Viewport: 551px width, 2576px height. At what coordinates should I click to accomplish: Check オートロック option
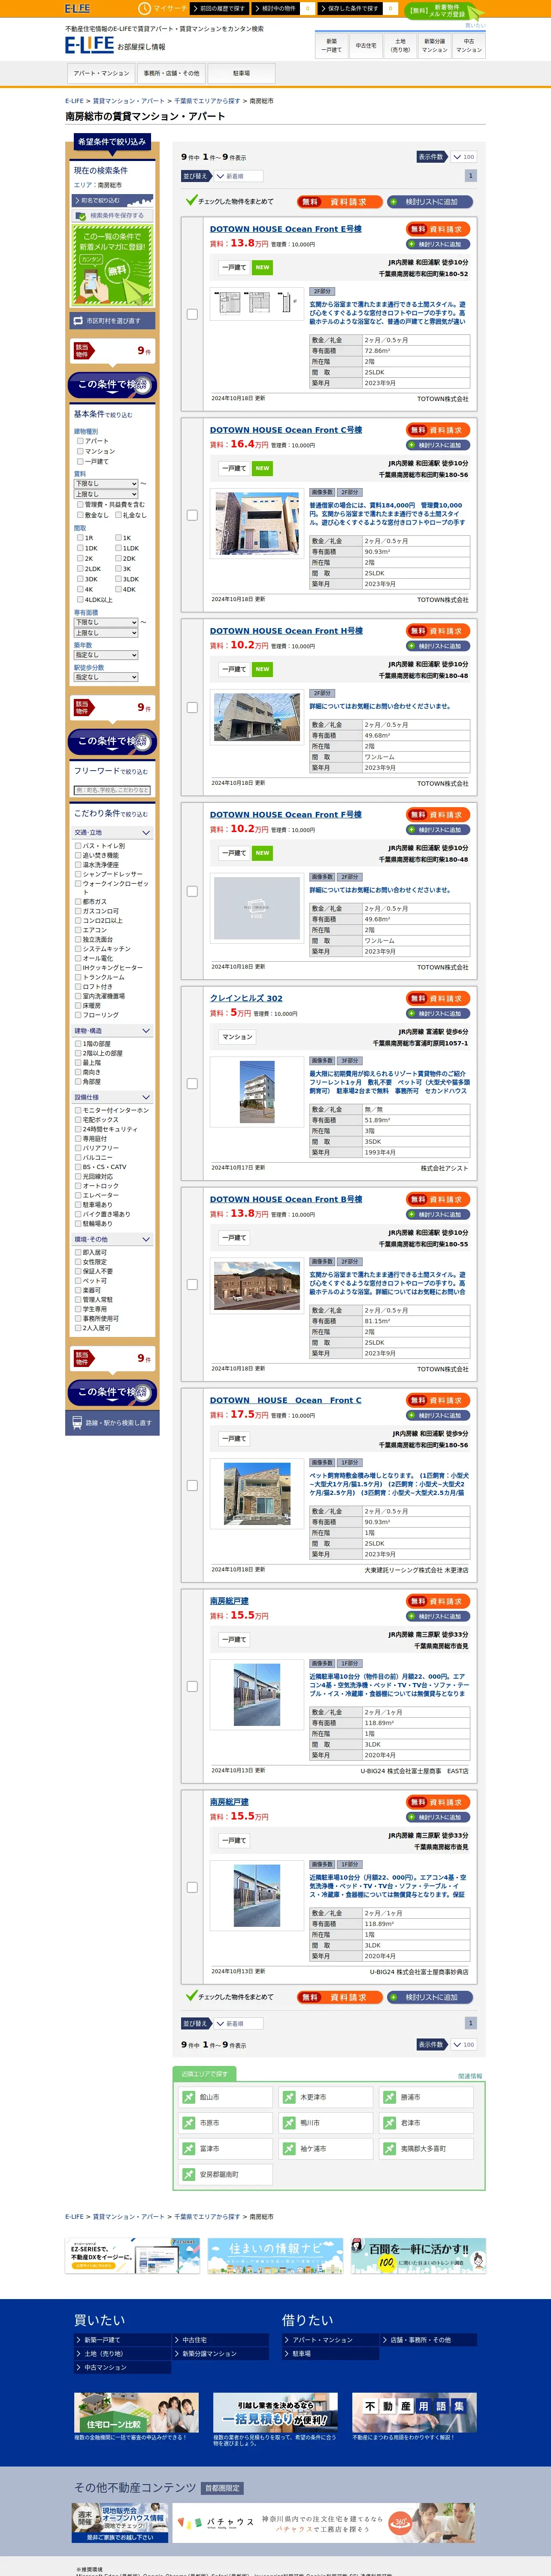coord(78,1186)
